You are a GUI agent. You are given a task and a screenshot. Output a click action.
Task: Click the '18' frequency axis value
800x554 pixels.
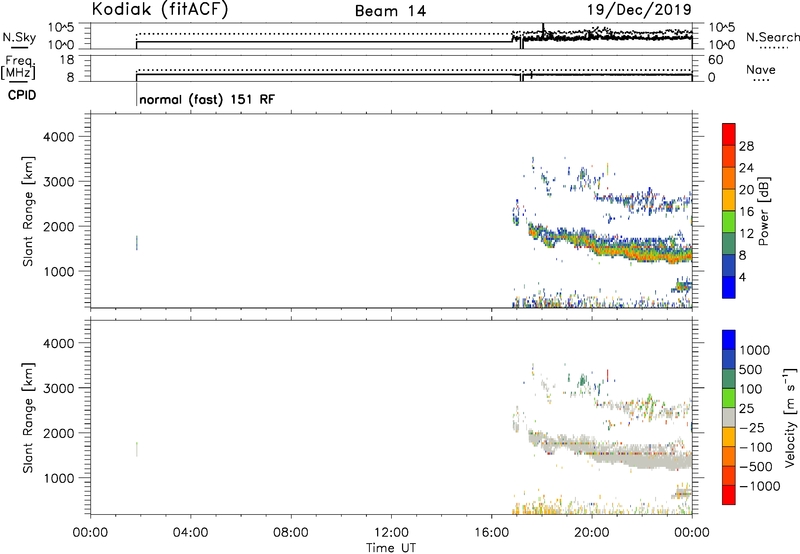pyautogui.click(x=67, y=60)
